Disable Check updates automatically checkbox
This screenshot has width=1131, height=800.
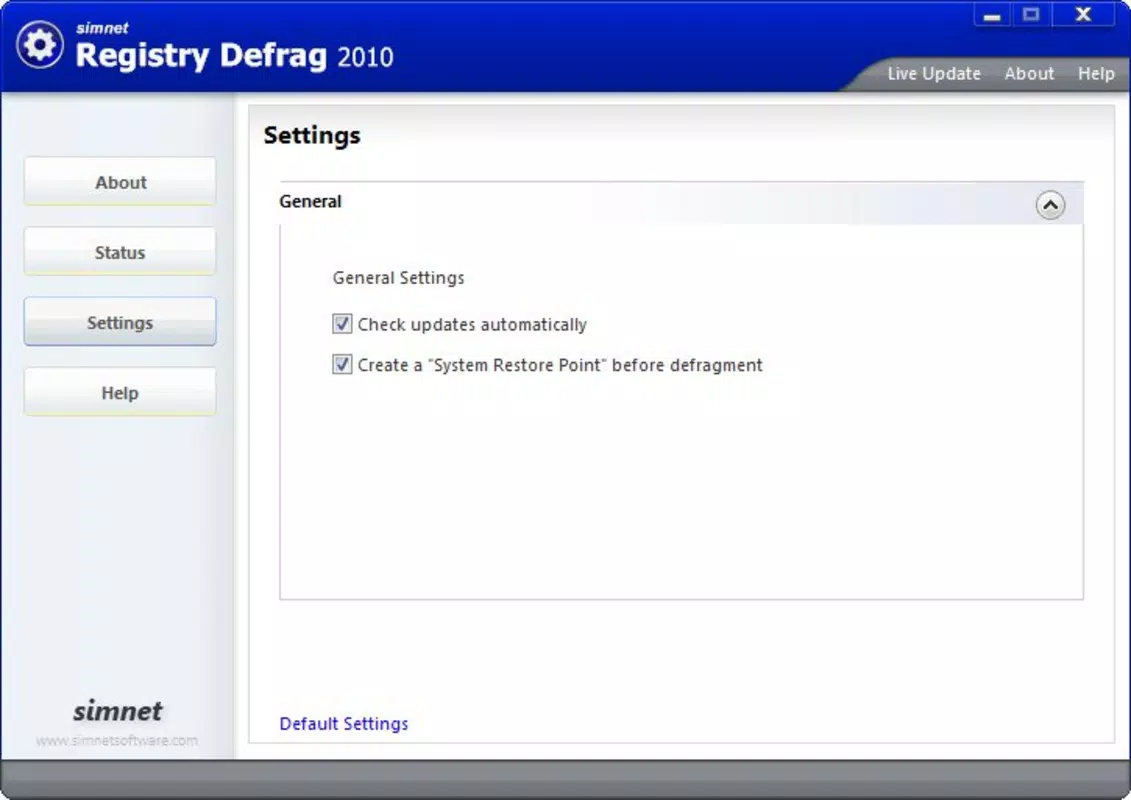coord(342,324)
